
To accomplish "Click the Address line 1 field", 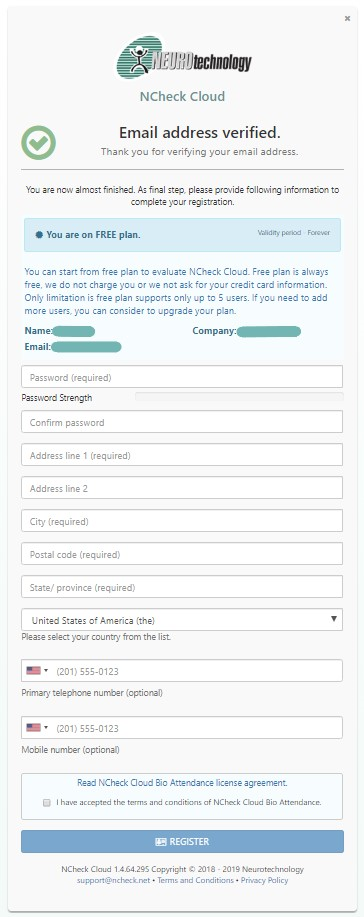I will point(182,455).
